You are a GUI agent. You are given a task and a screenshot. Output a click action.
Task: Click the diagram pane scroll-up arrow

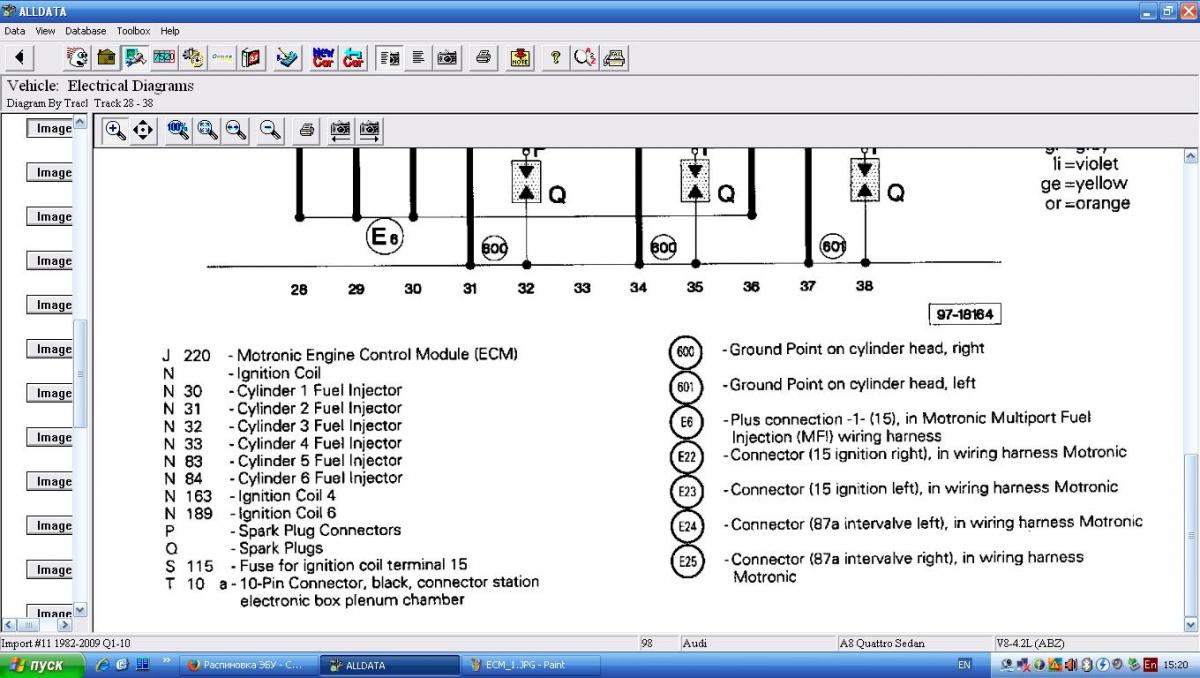(1190, 156)
